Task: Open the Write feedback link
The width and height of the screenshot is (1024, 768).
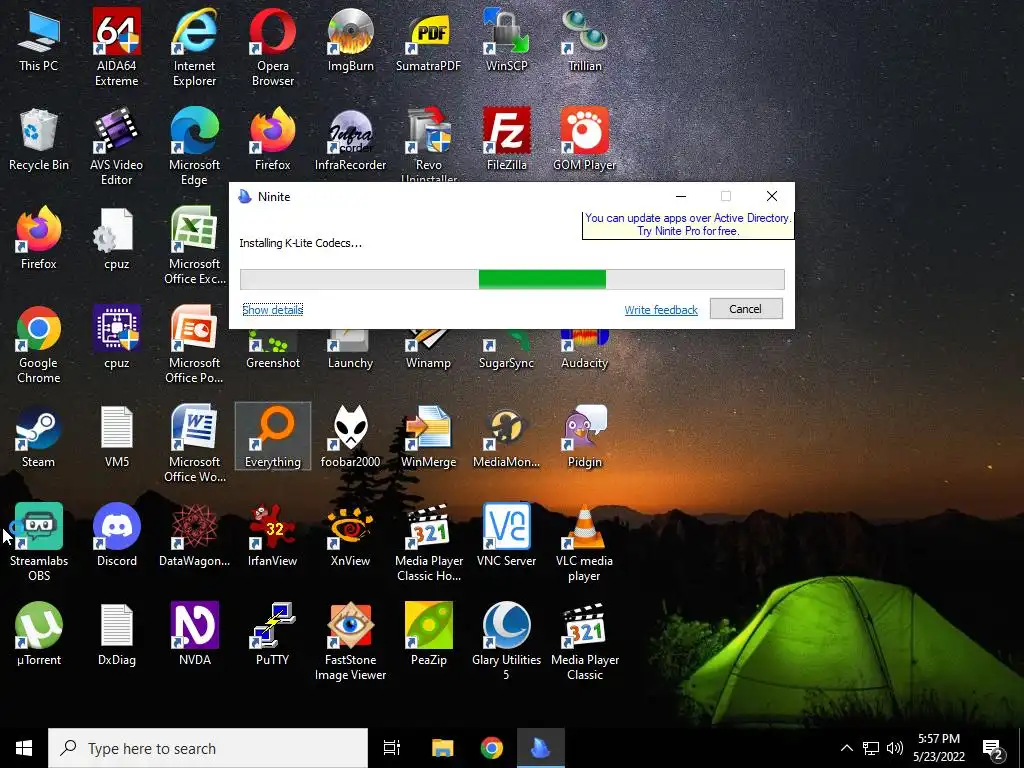Action: 661,310
